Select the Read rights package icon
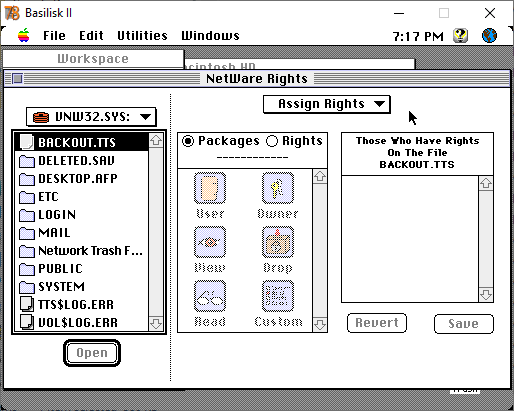 point(210,296)
